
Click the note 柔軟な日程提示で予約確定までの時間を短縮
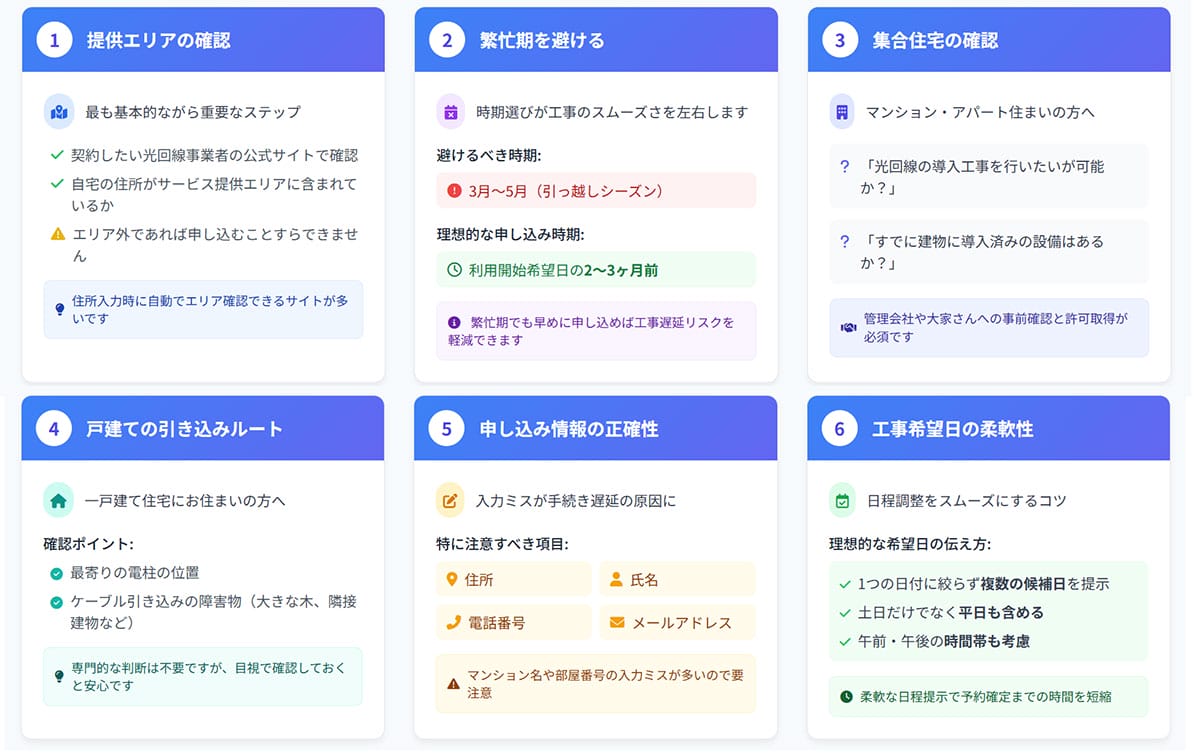click(x=989, y=696)
